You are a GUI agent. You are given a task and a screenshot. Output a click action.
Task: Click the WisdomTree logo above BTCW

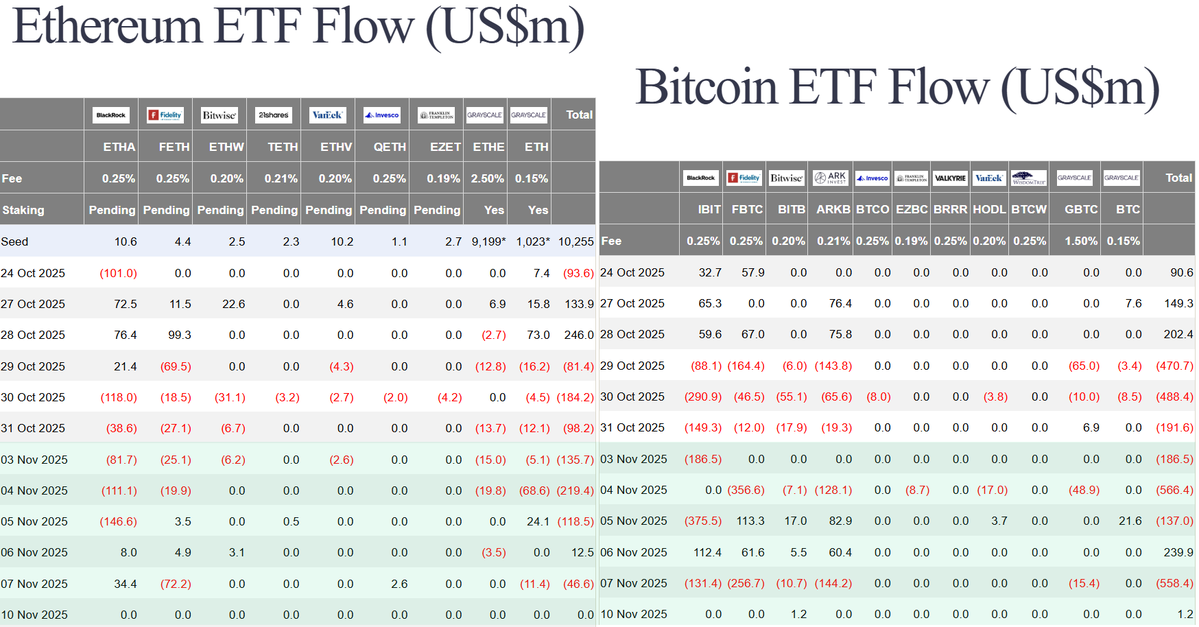click(1028, 178)
